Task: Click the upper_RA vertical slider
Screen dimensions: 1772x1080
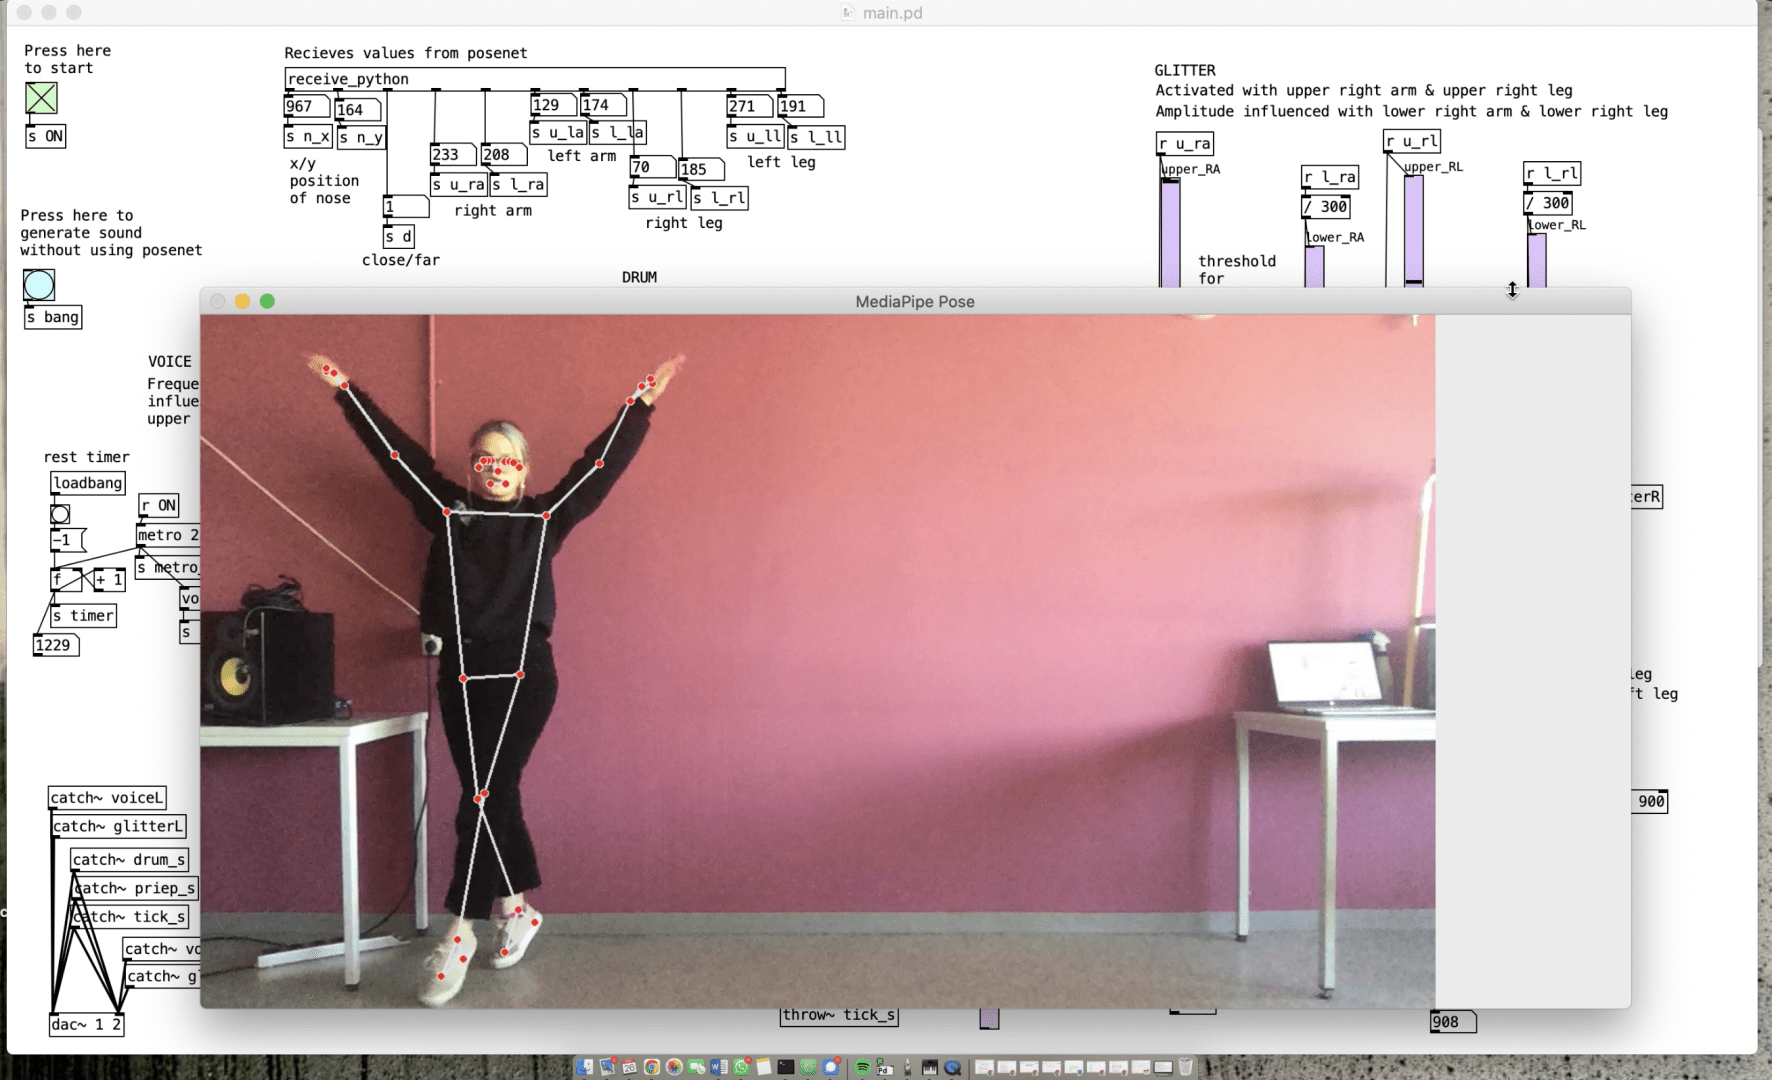Action: coord(1169,235)
